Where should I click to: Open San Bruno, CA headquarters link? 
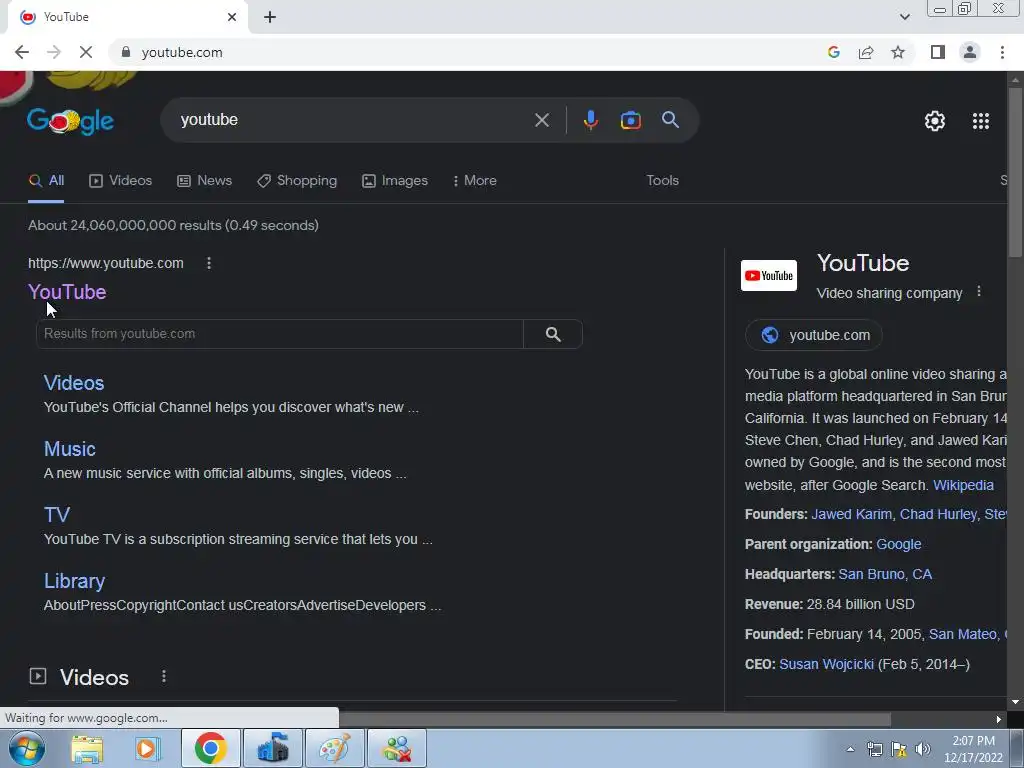(885, 575)
